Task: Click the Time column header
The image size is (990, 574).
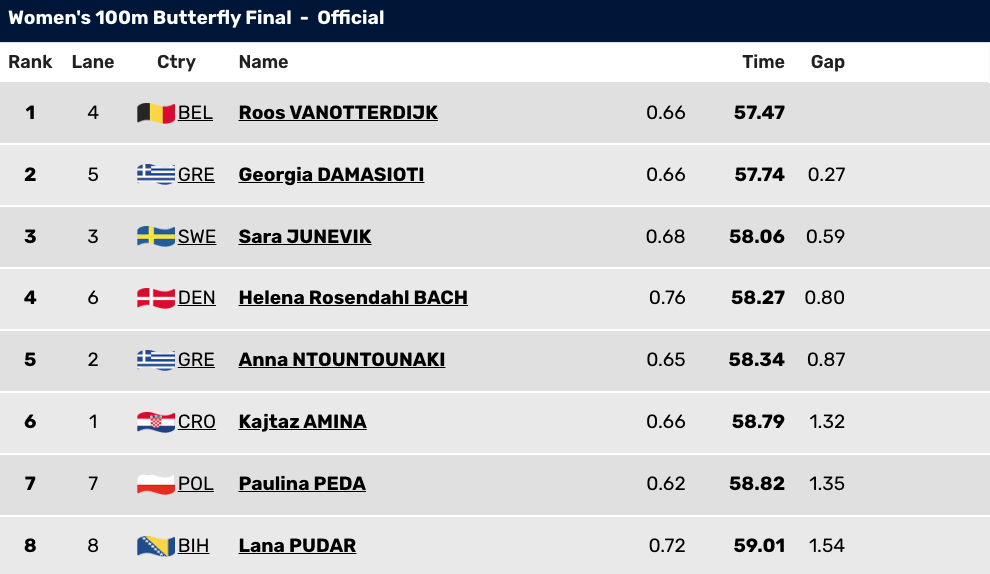Action: pos(763,62)
